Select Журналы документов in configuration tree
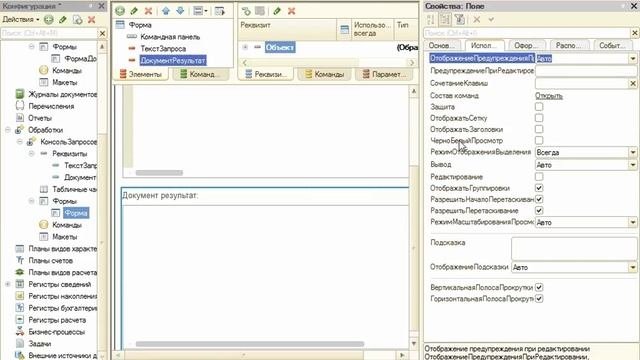 [x=62, y=94]
